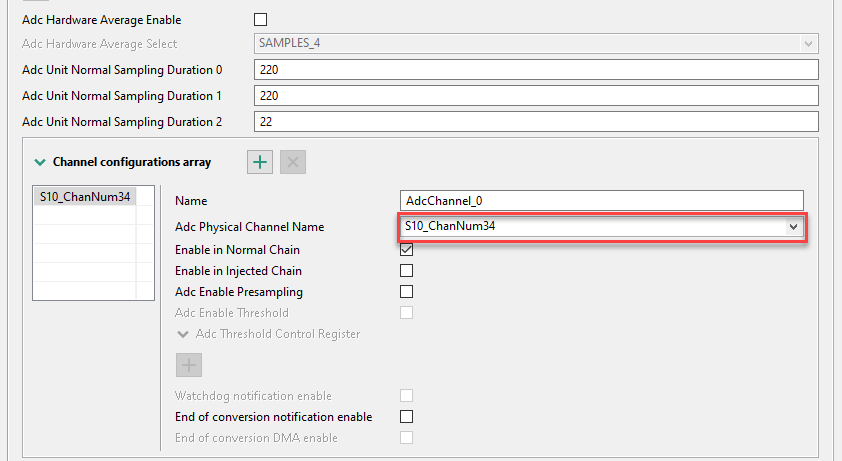Click Normal Sampling Duration 0 field

click(537, 70)
